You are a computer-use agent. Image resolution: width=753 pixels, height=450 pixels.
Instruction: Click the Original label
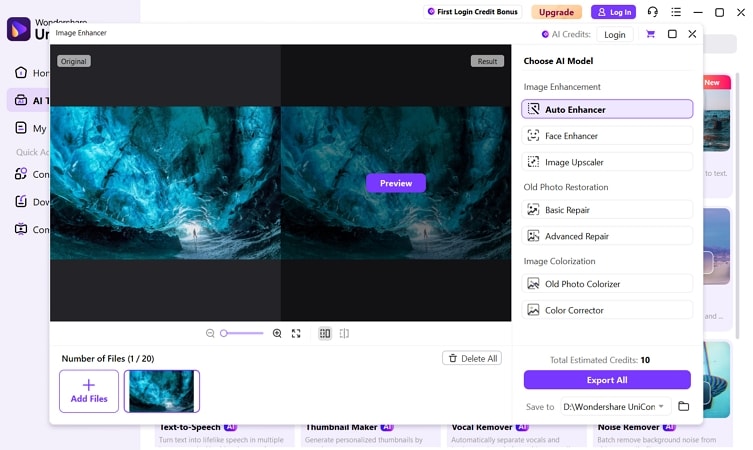pyautogui.click(x=73, y=61)
